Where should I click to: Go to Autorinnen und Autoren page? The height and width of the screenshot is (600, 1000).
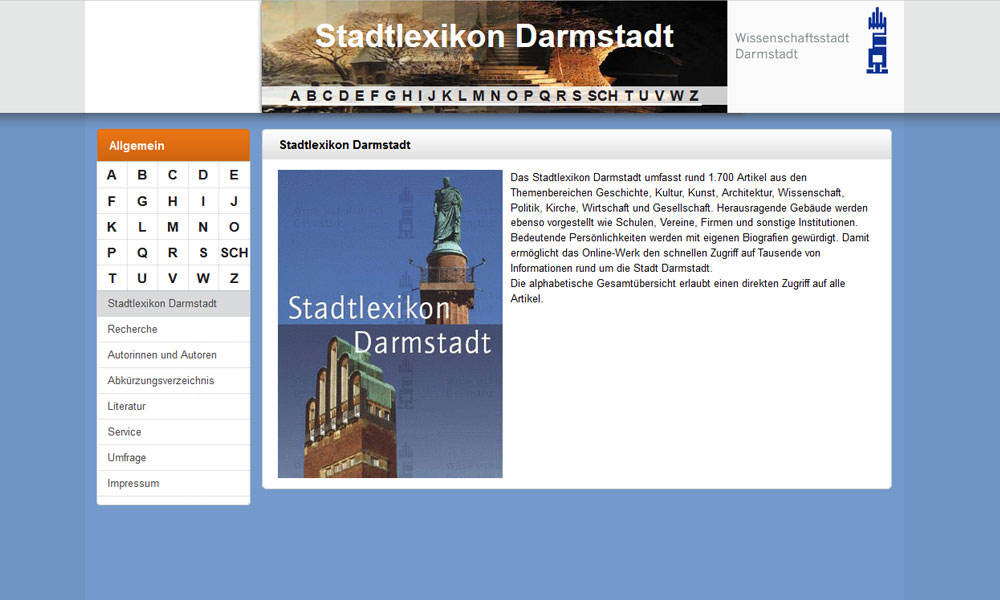(x=162, y=355)
